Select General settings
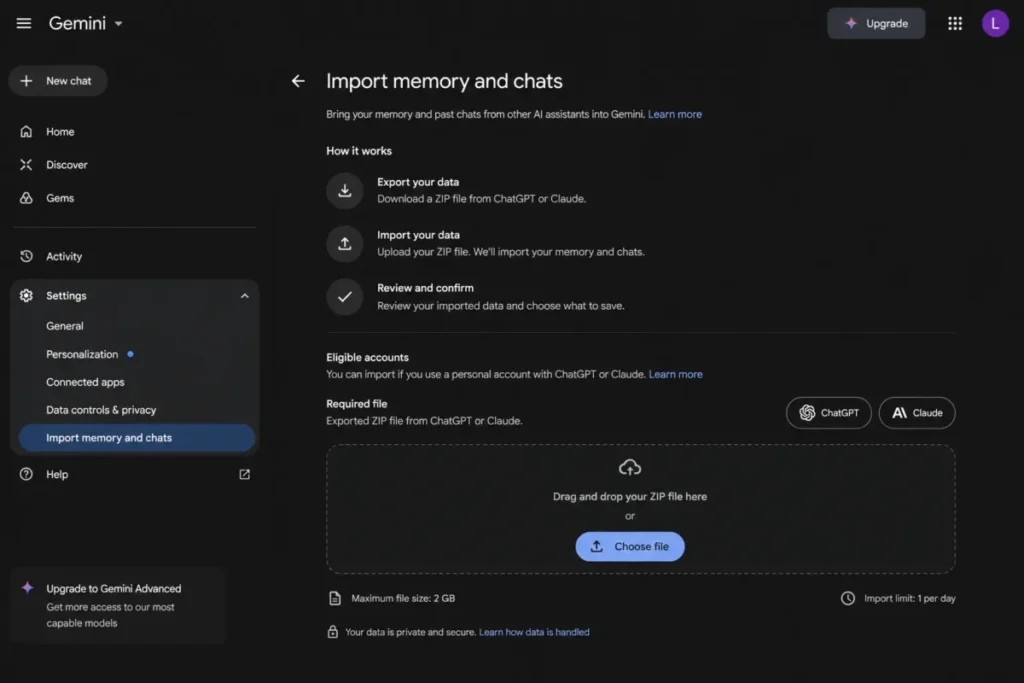Viewport: 1024px width, 683px height. pos(65,326)
